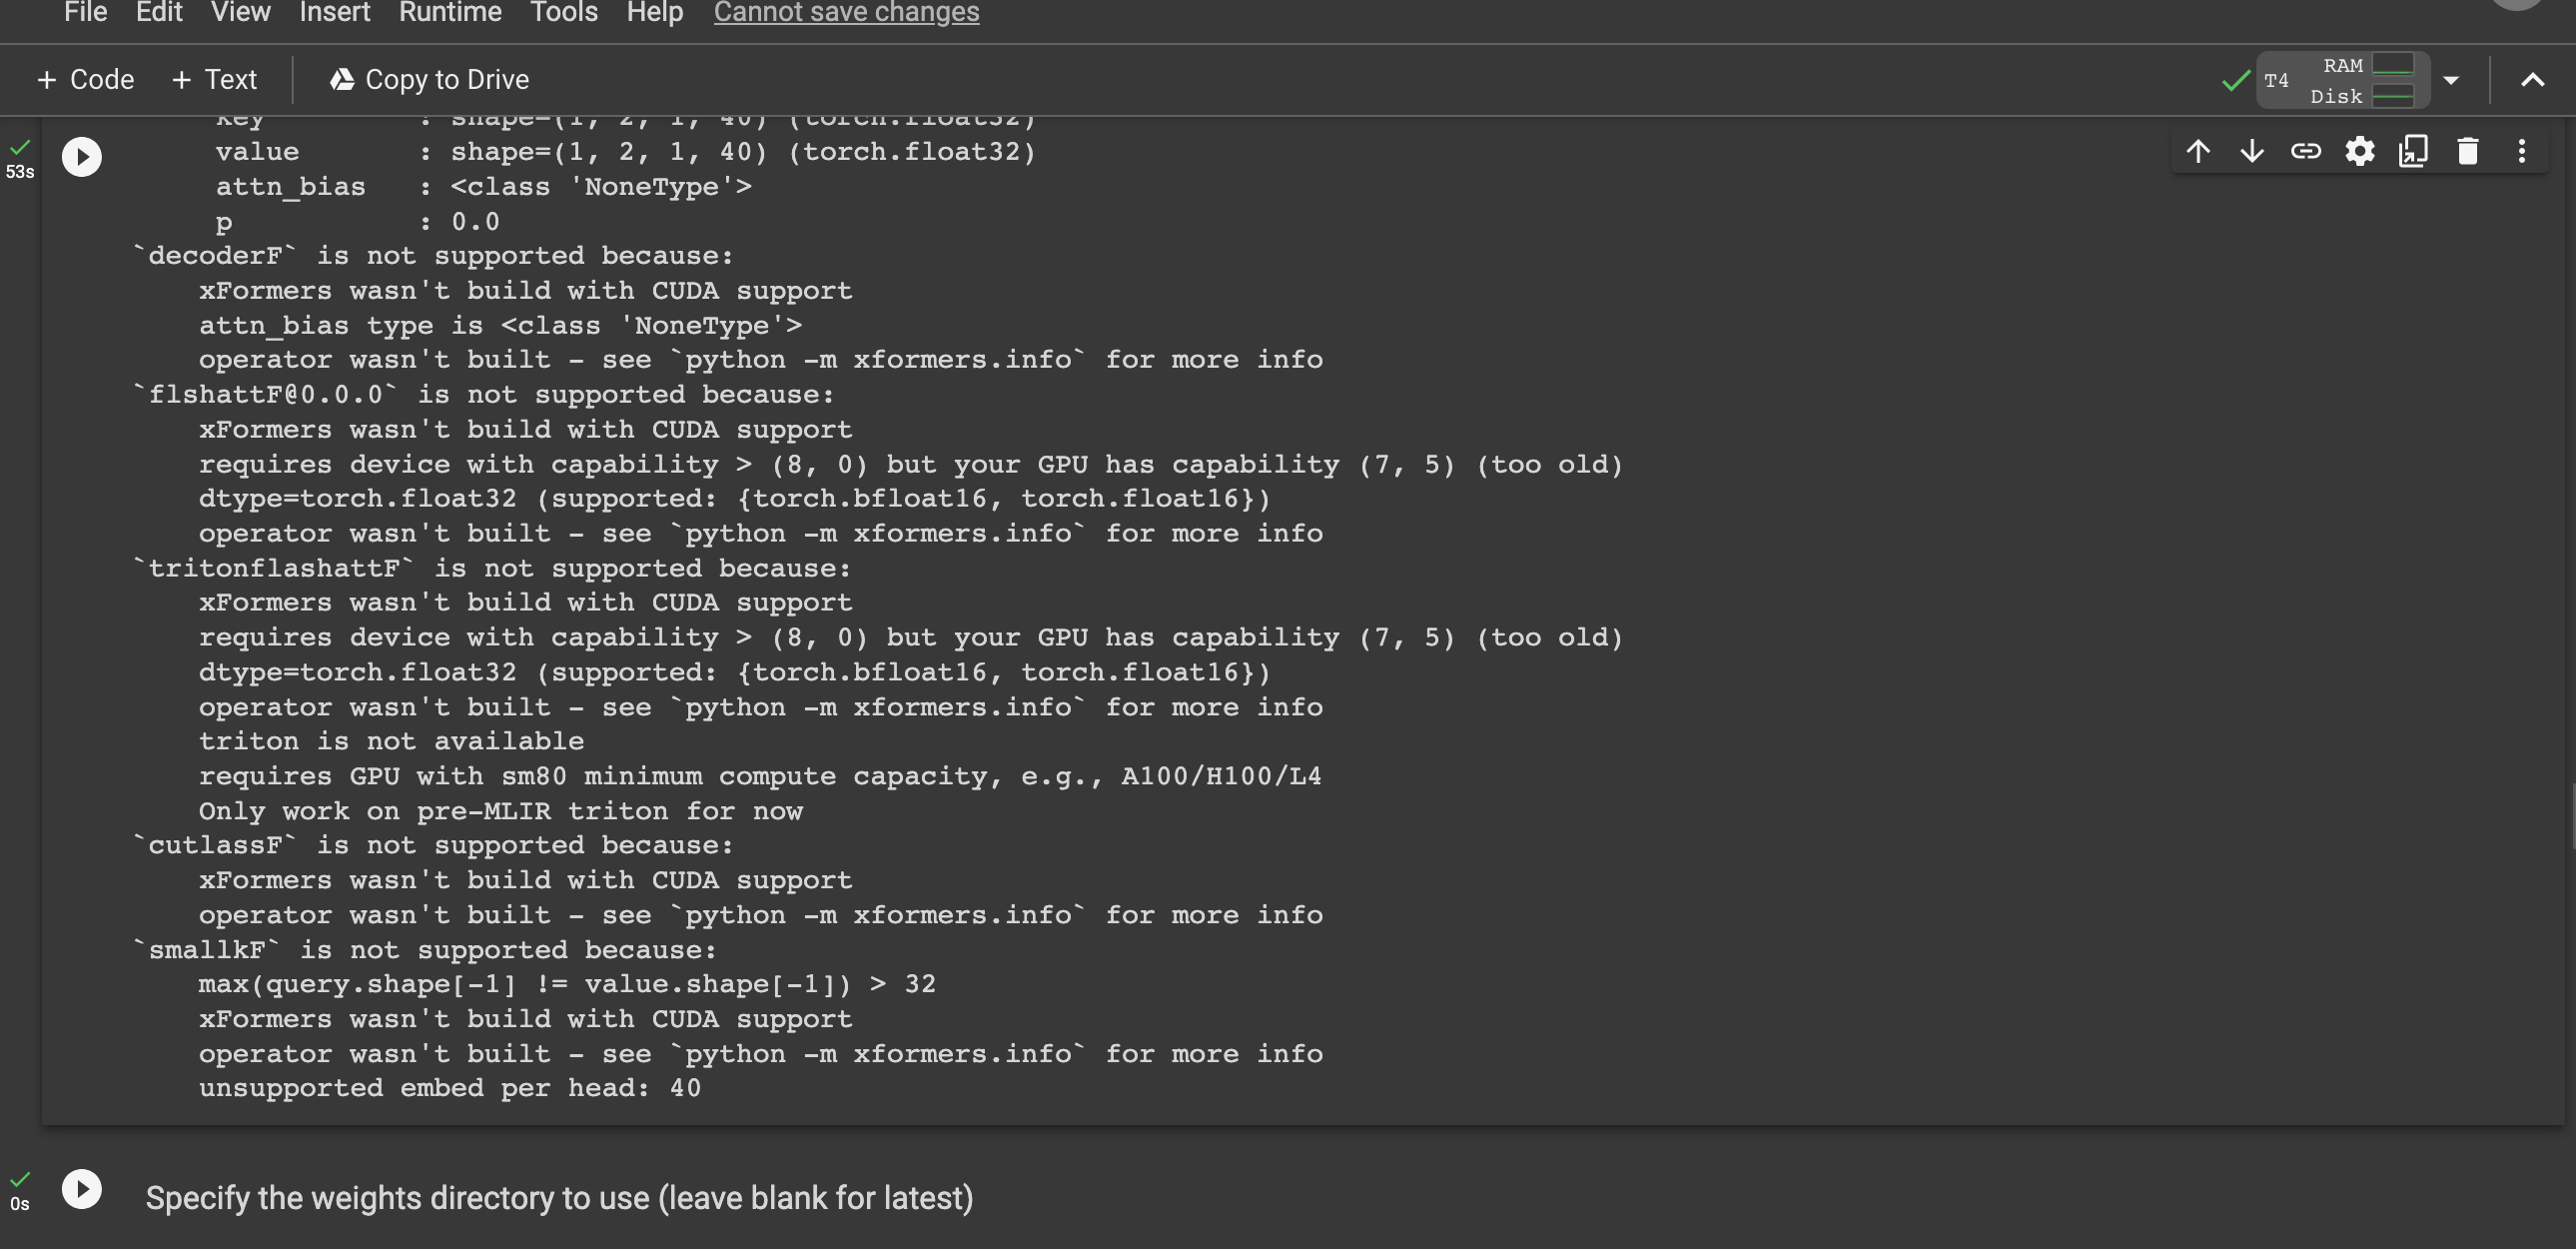Screen dimensions: 2576x1249
Task: Open the more cell actions menu
Action: pos(2521,151)
